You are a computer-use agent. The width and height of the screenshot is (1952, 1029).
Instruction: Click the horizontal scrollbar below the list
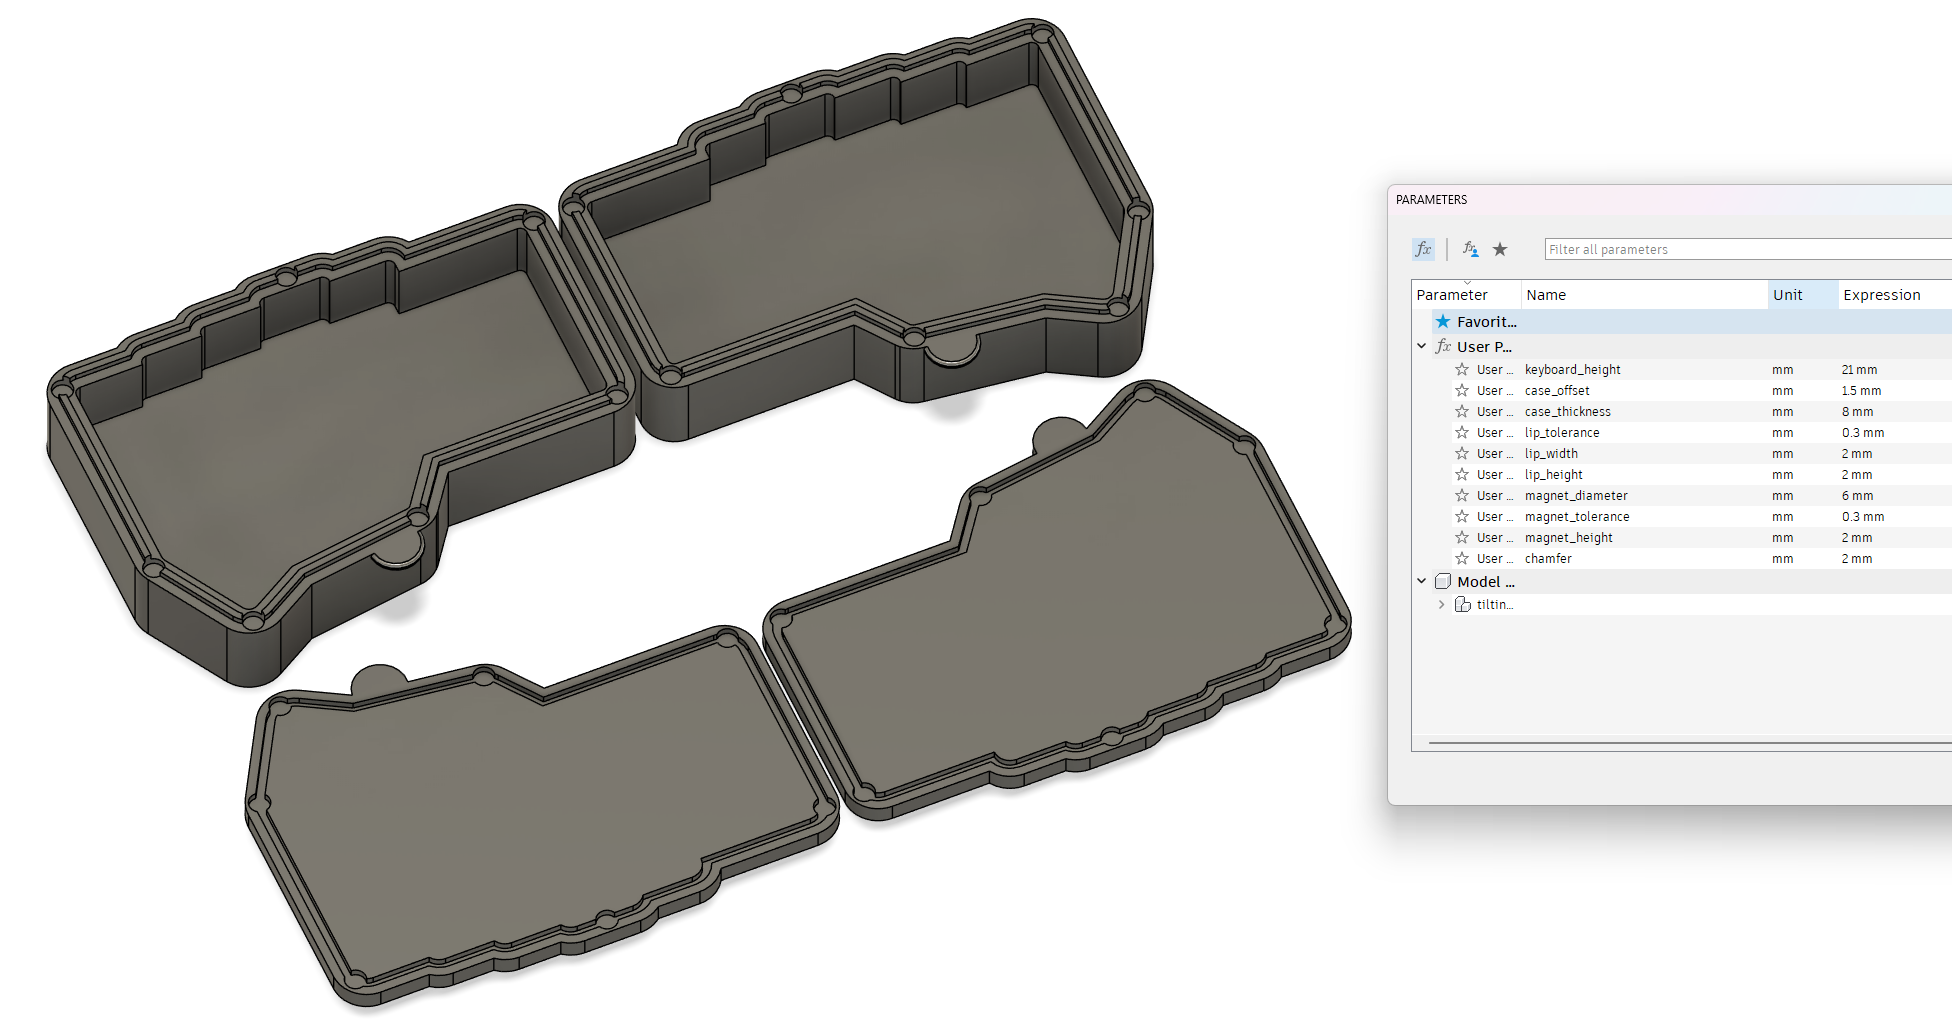pyautogui.click(x=1690, y=741)
